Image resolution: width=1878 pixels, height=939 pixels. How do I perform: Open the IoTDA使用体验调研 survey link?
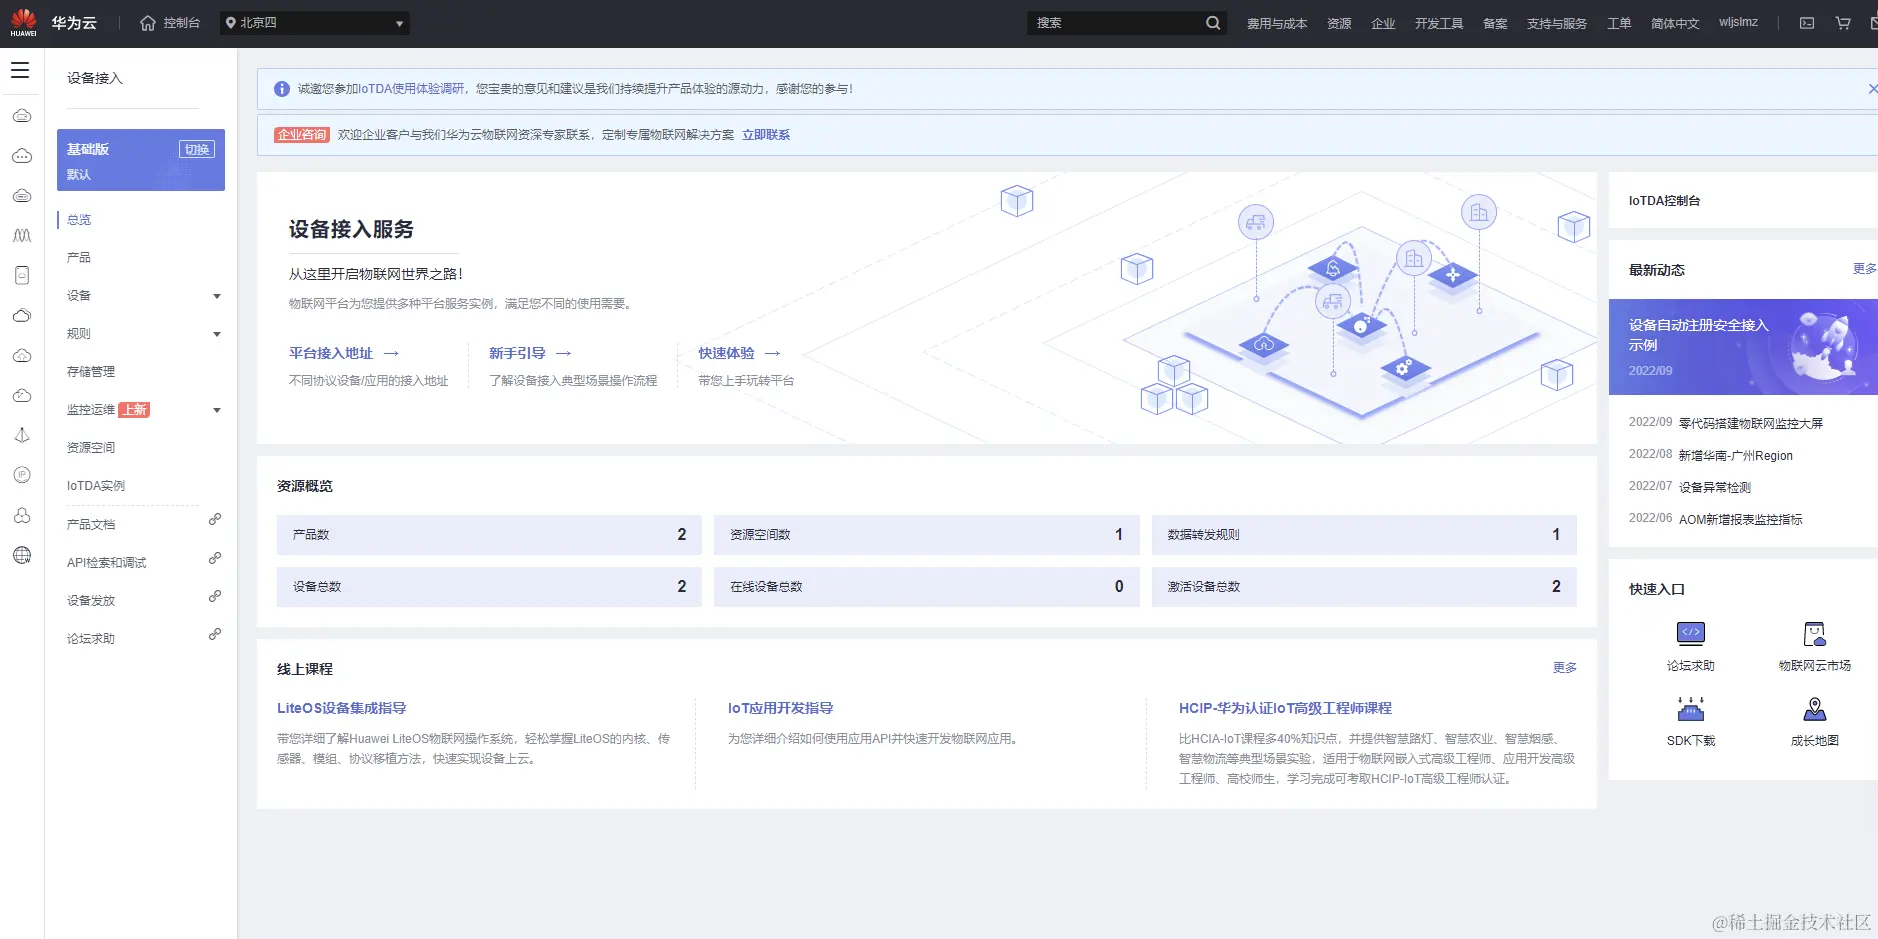412,89
